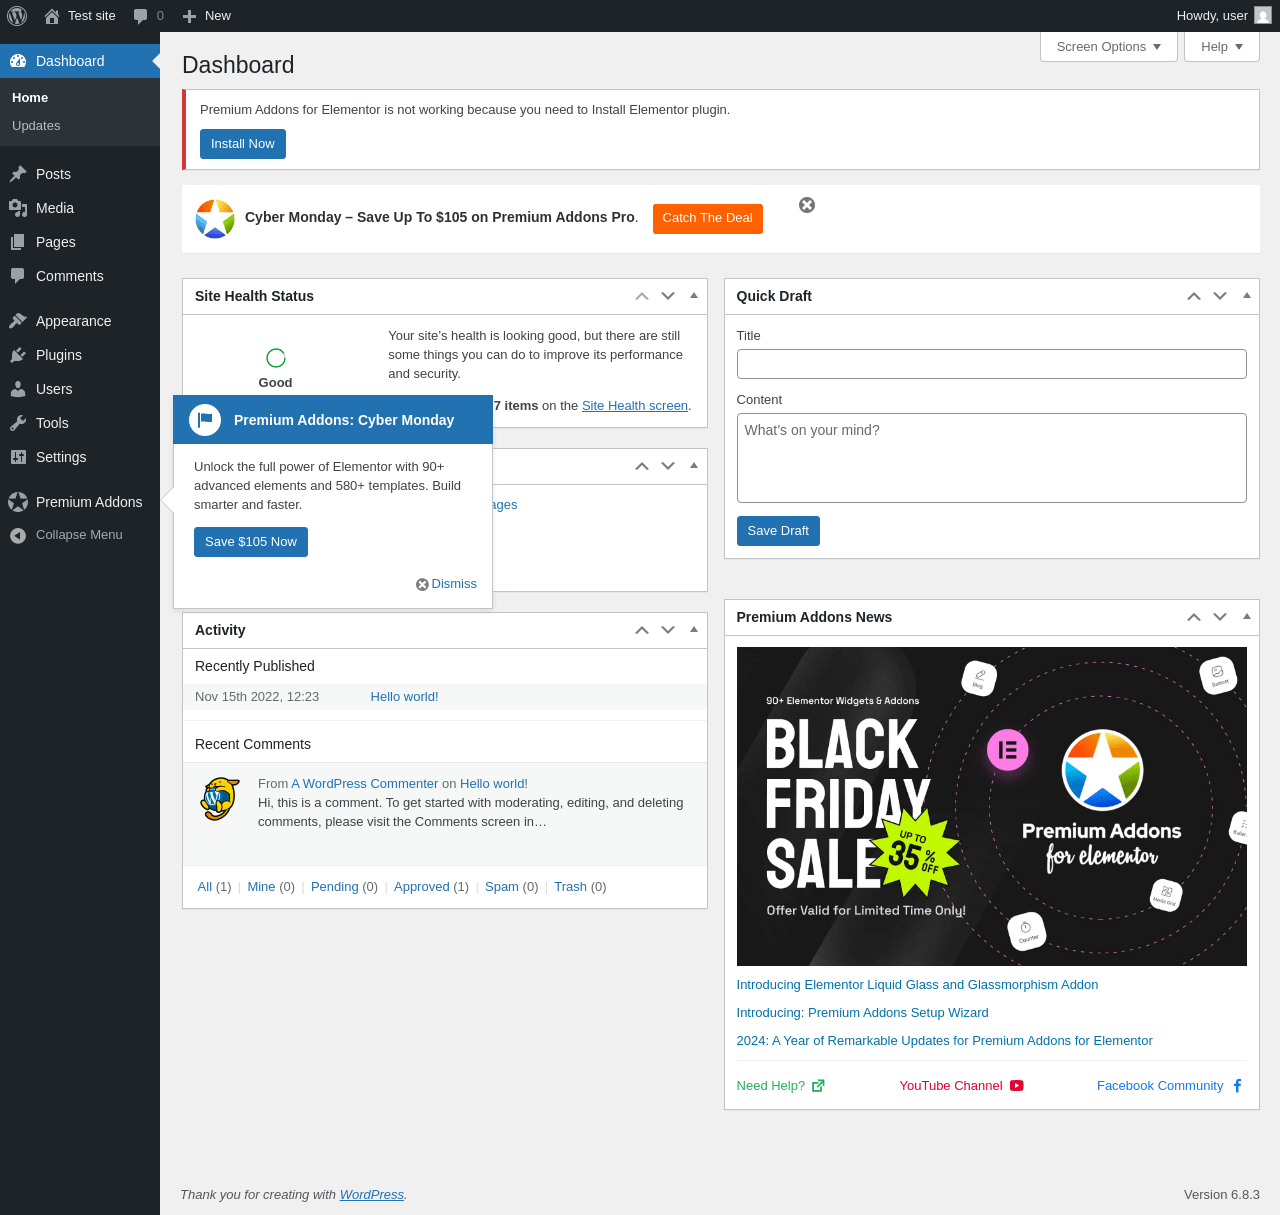Move Activity widget down
This screenshot has width=1280, height=1215.
(668, 630)
